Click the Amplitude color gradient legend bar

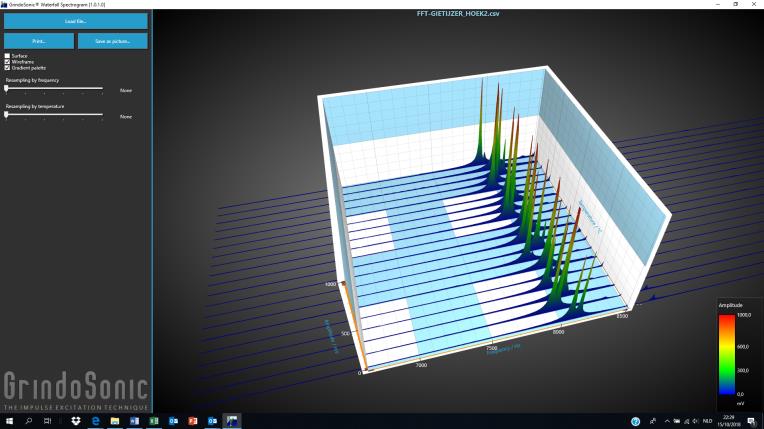coord(724,357)
